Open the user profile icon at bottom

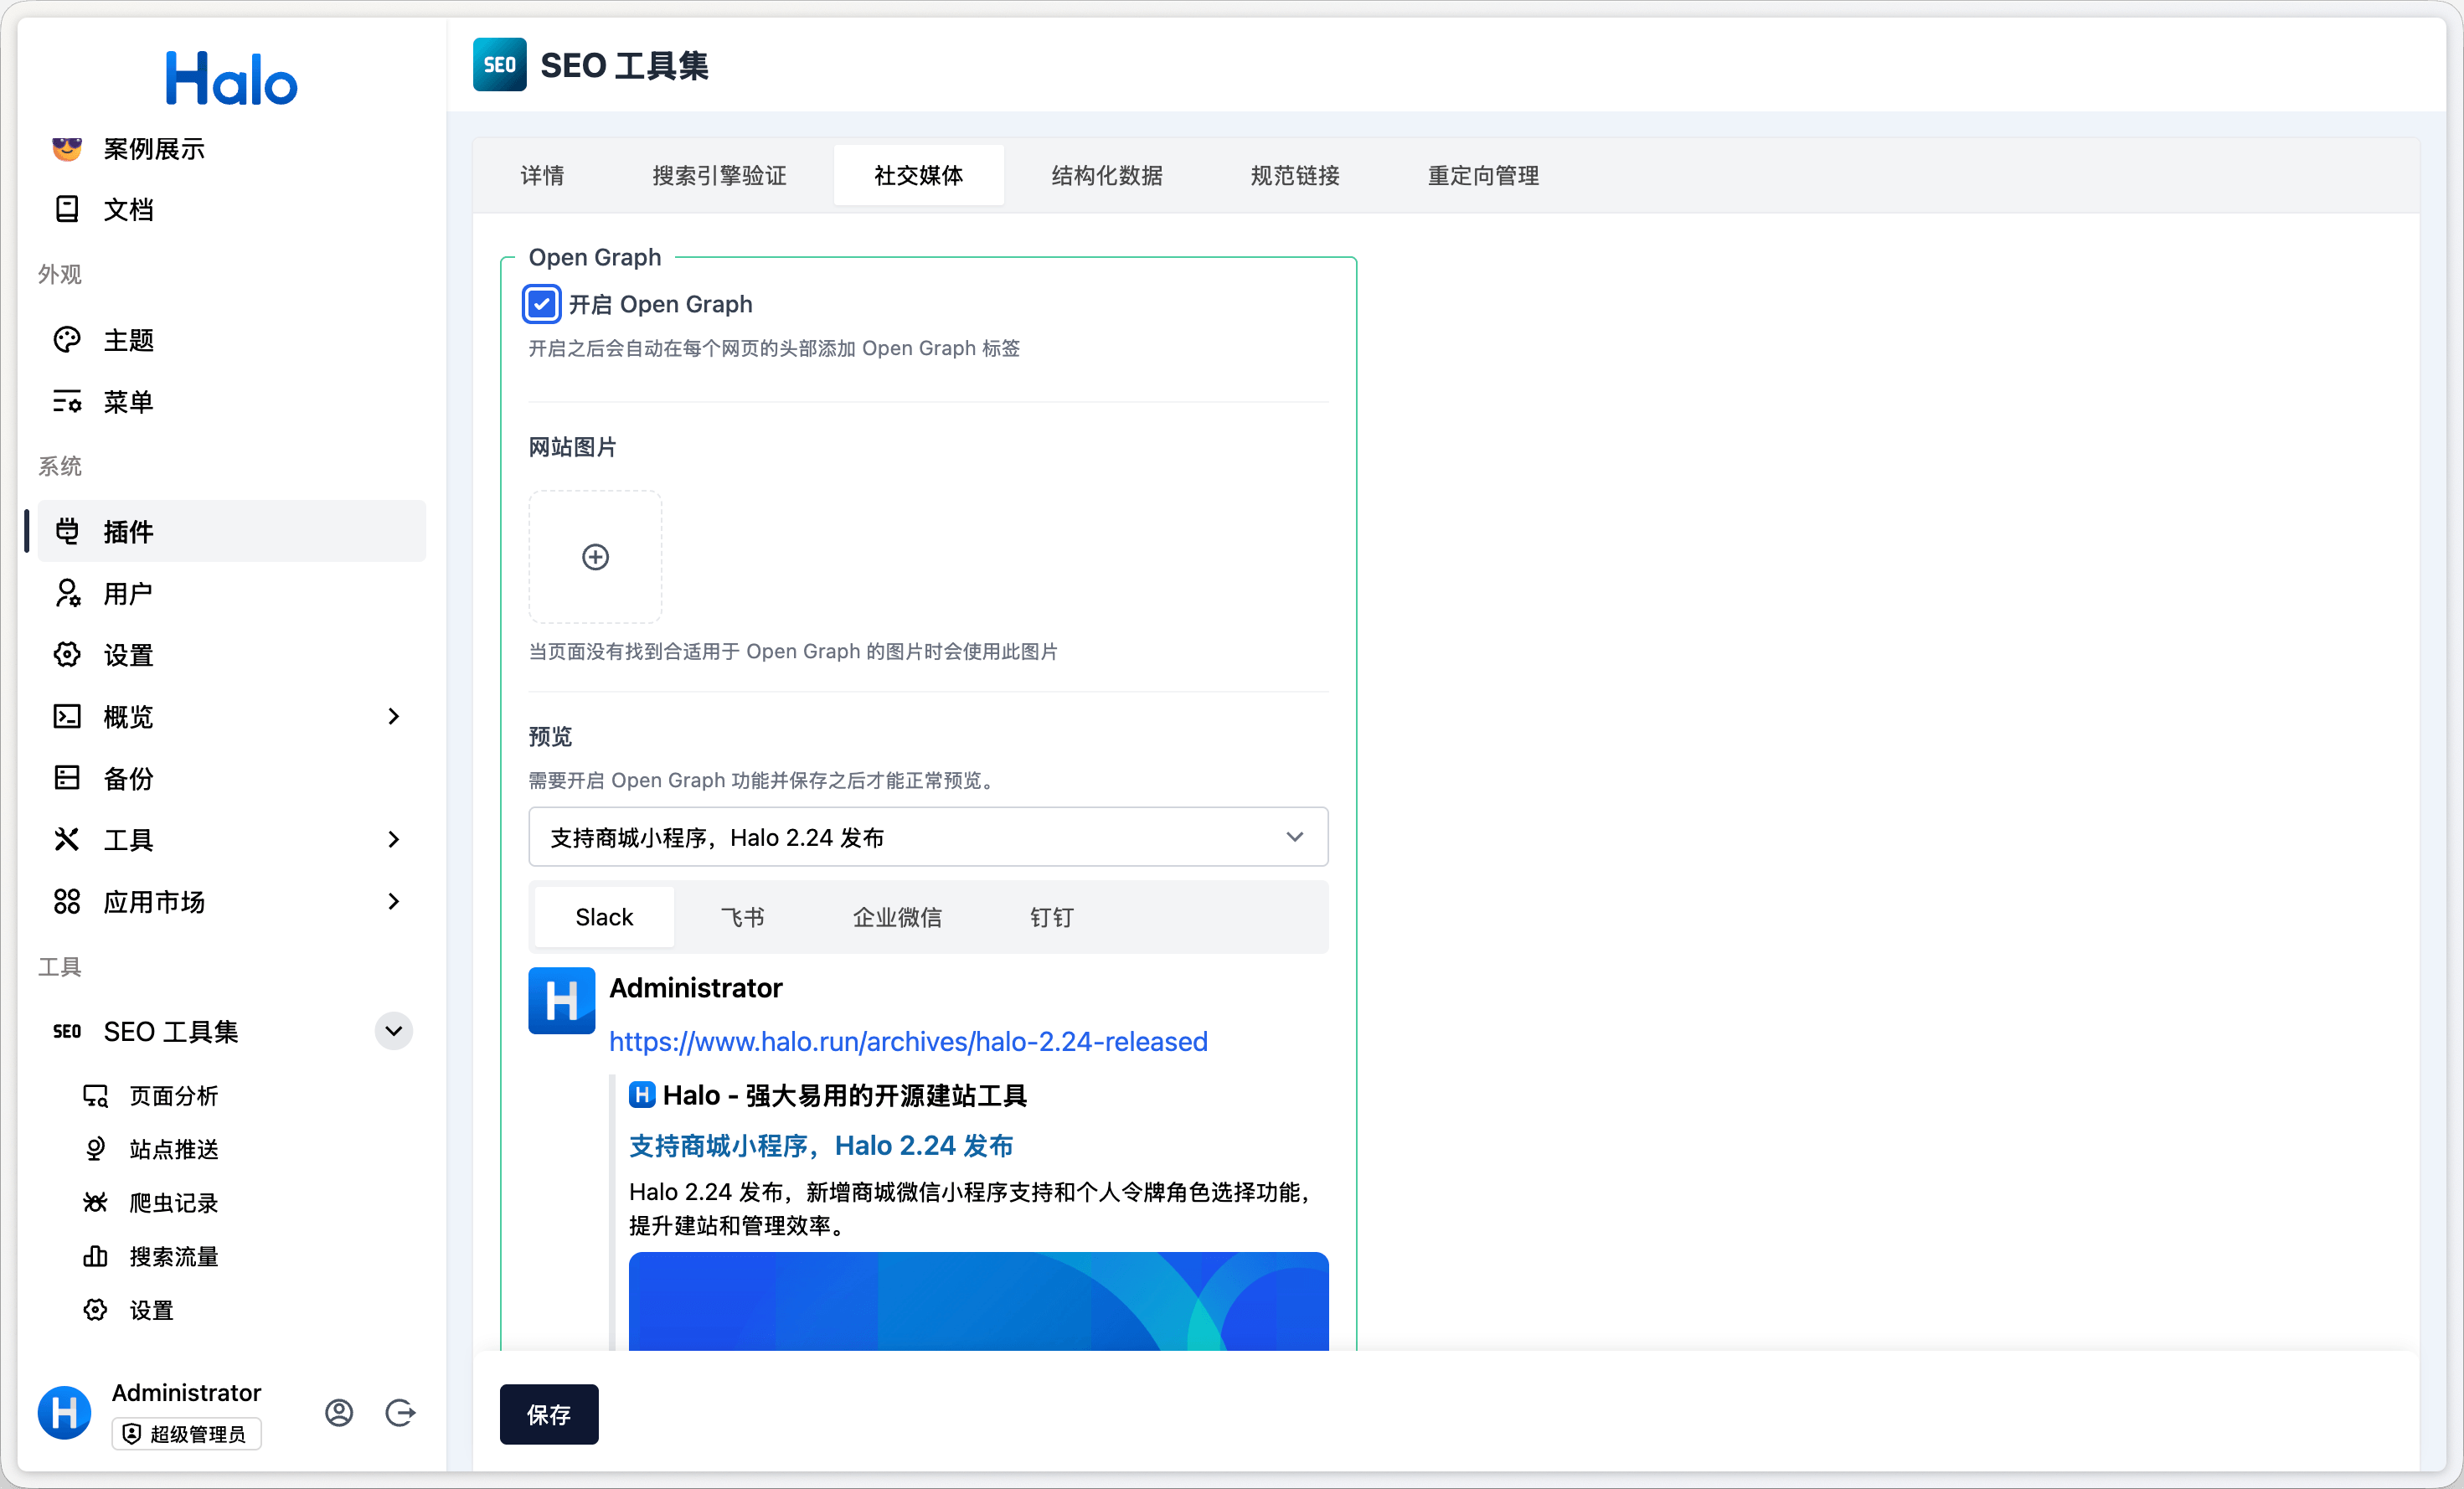[339, 1412]
